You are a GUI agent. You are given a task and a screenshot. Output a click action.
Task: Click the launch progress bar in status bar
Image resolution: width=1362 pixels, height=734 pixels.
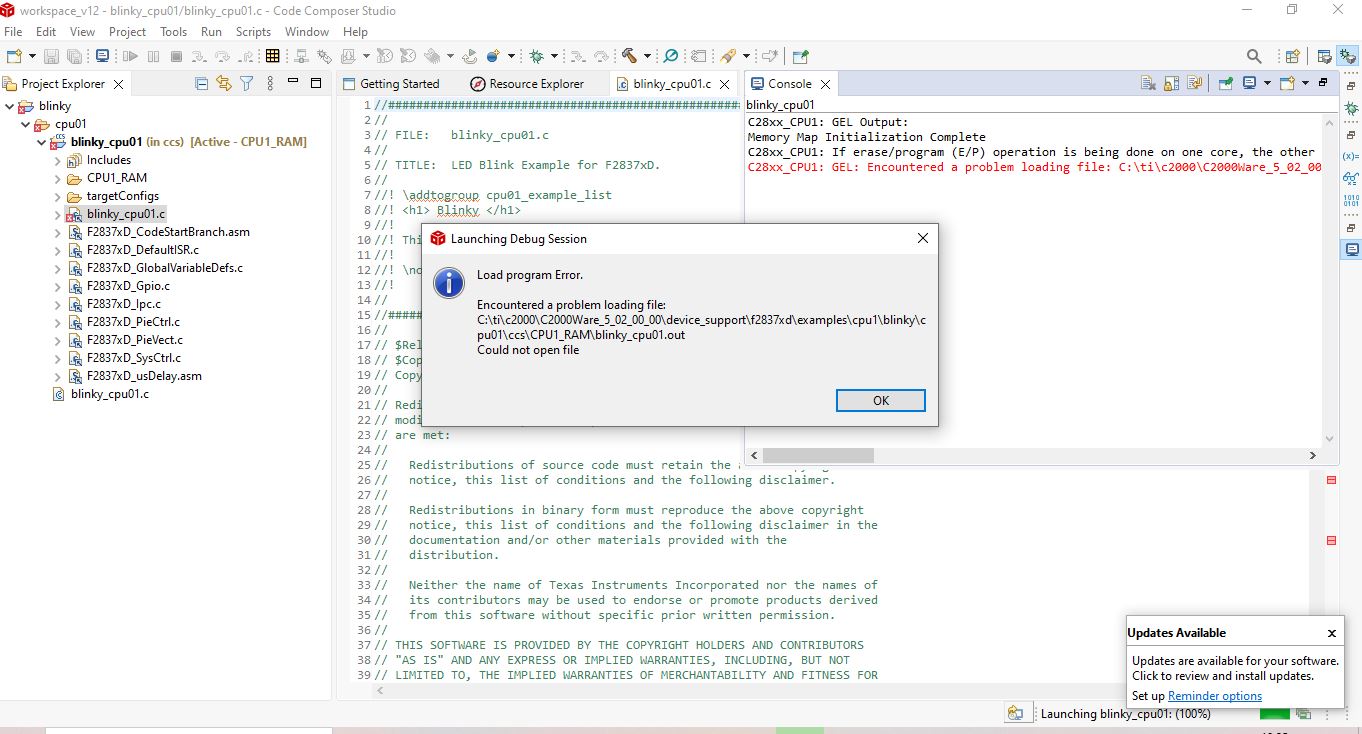tap(1274, 714)
